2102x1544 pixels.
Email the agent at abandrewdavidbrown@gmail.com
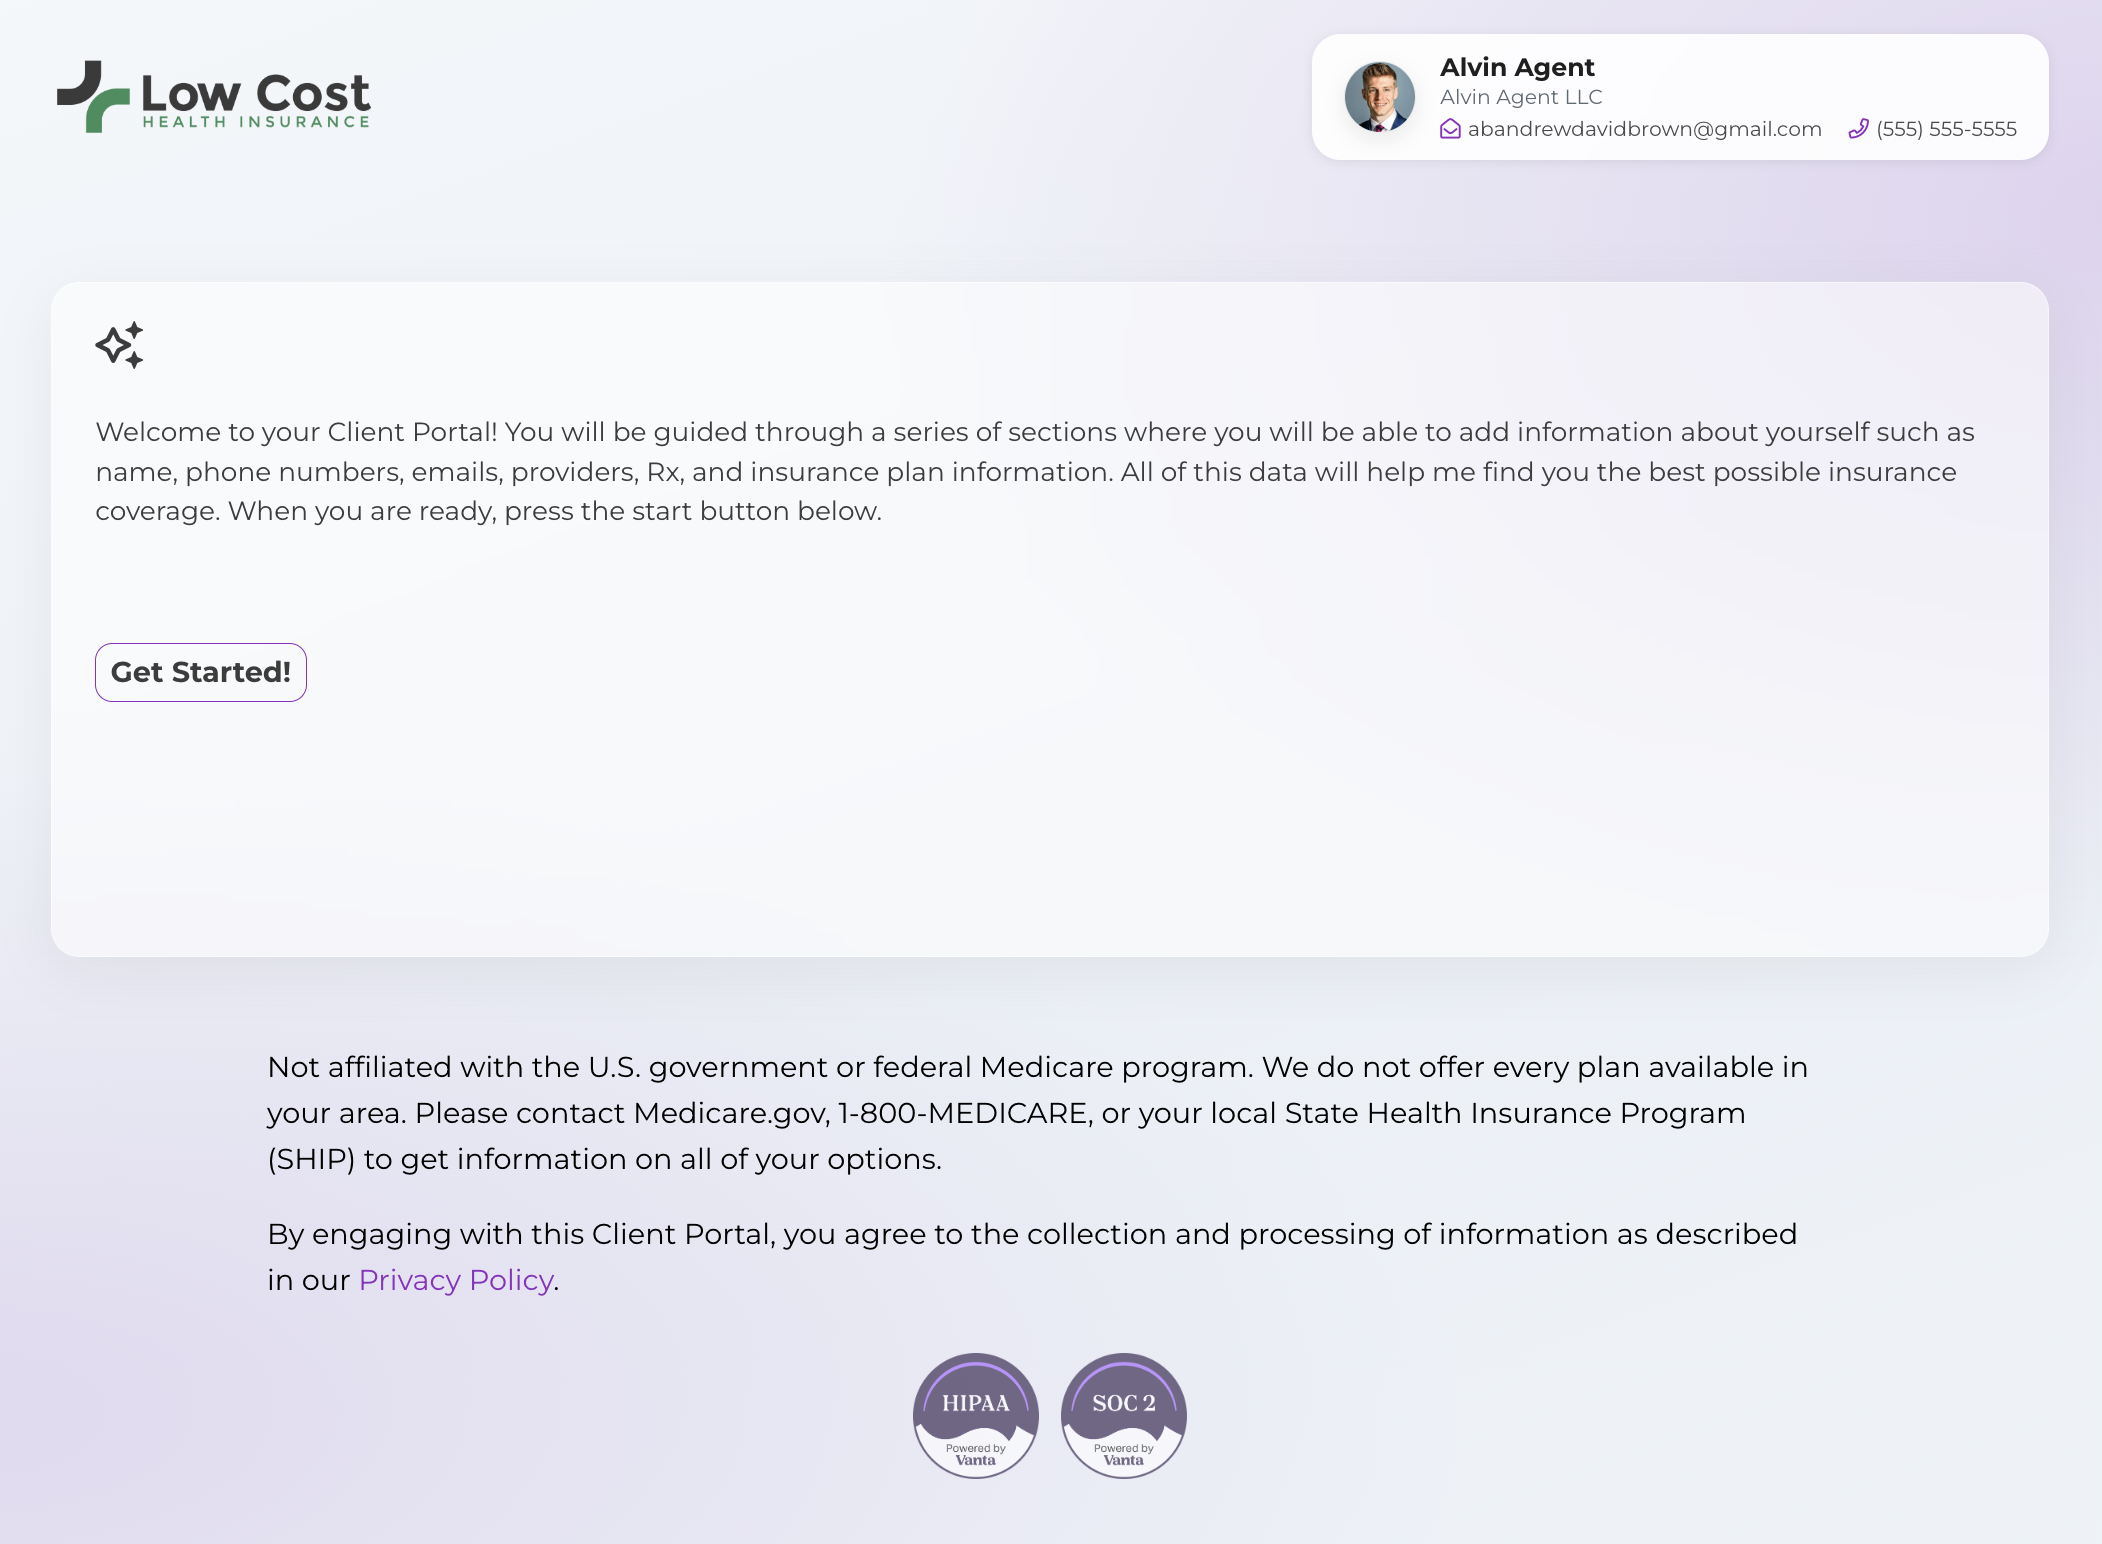[1644, 129]
